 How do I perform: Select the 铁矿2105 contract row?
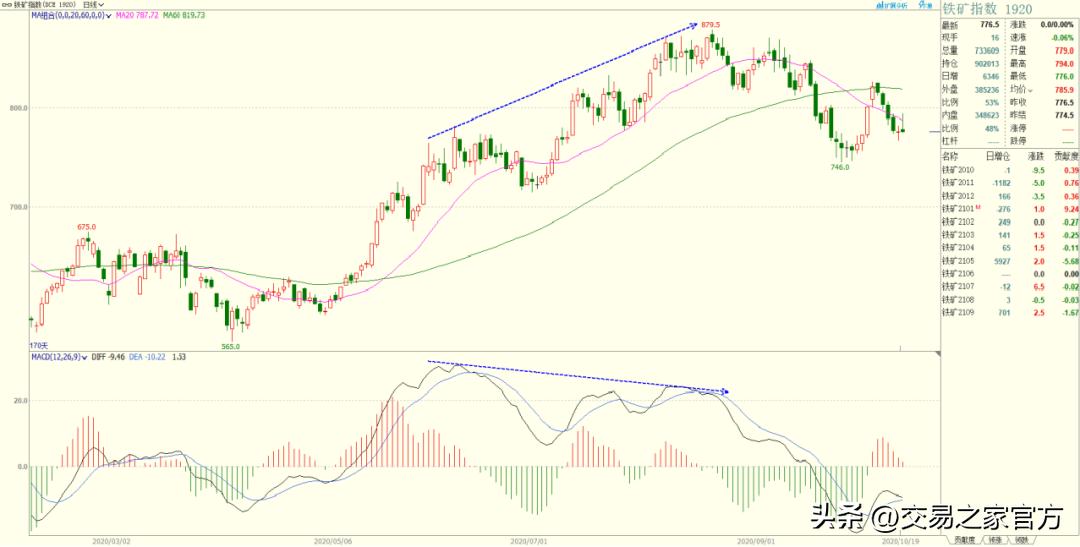point(1010,260)
